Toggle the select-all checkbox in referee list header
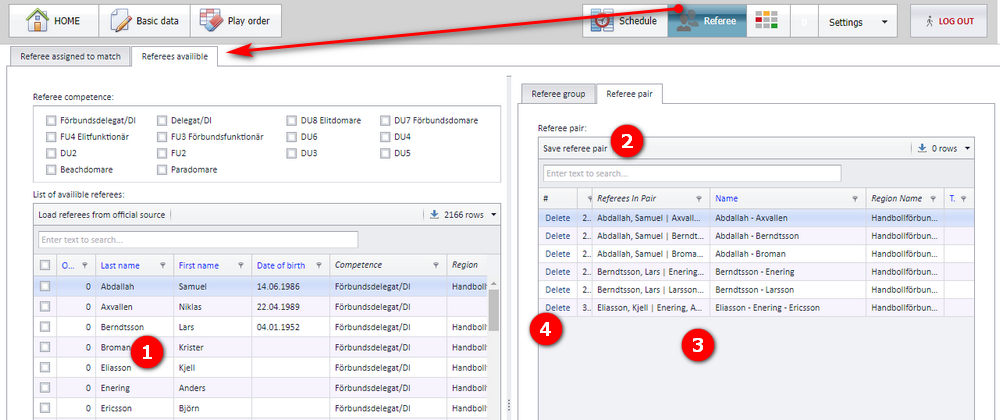Image resolution: width=1000 pixels, height=420 pixels. tap(45, 264)
